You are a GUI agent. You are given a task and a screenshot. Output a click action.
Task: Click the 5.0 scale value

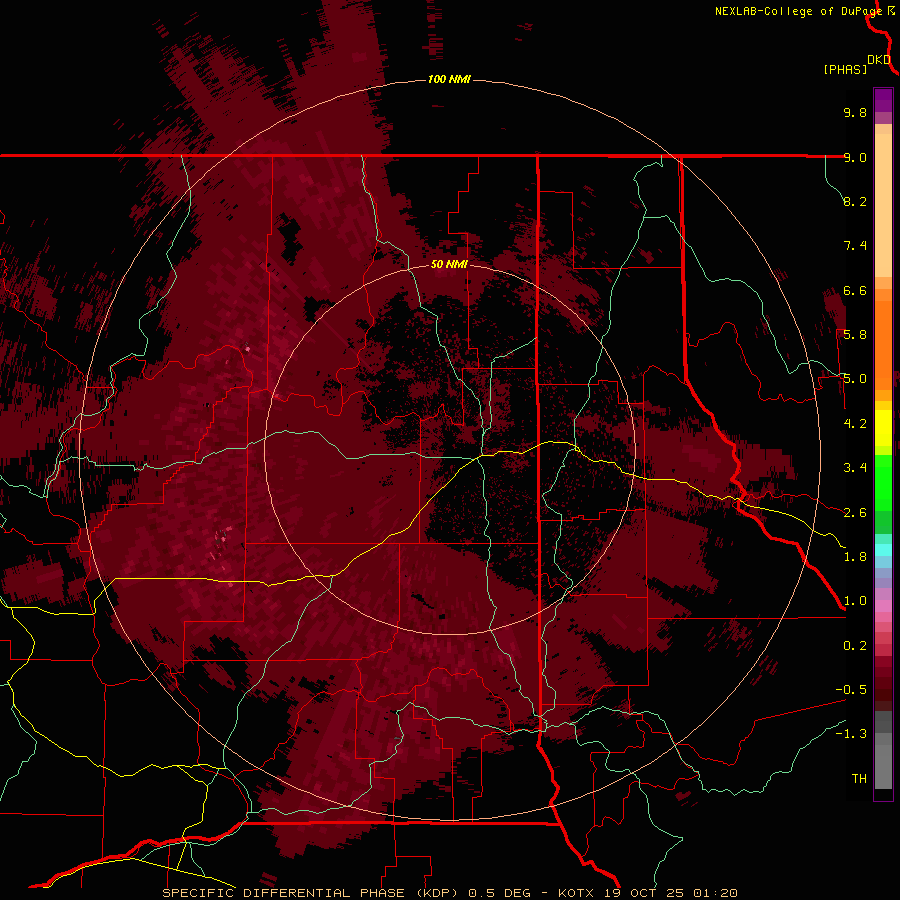(x=855, y=379)
